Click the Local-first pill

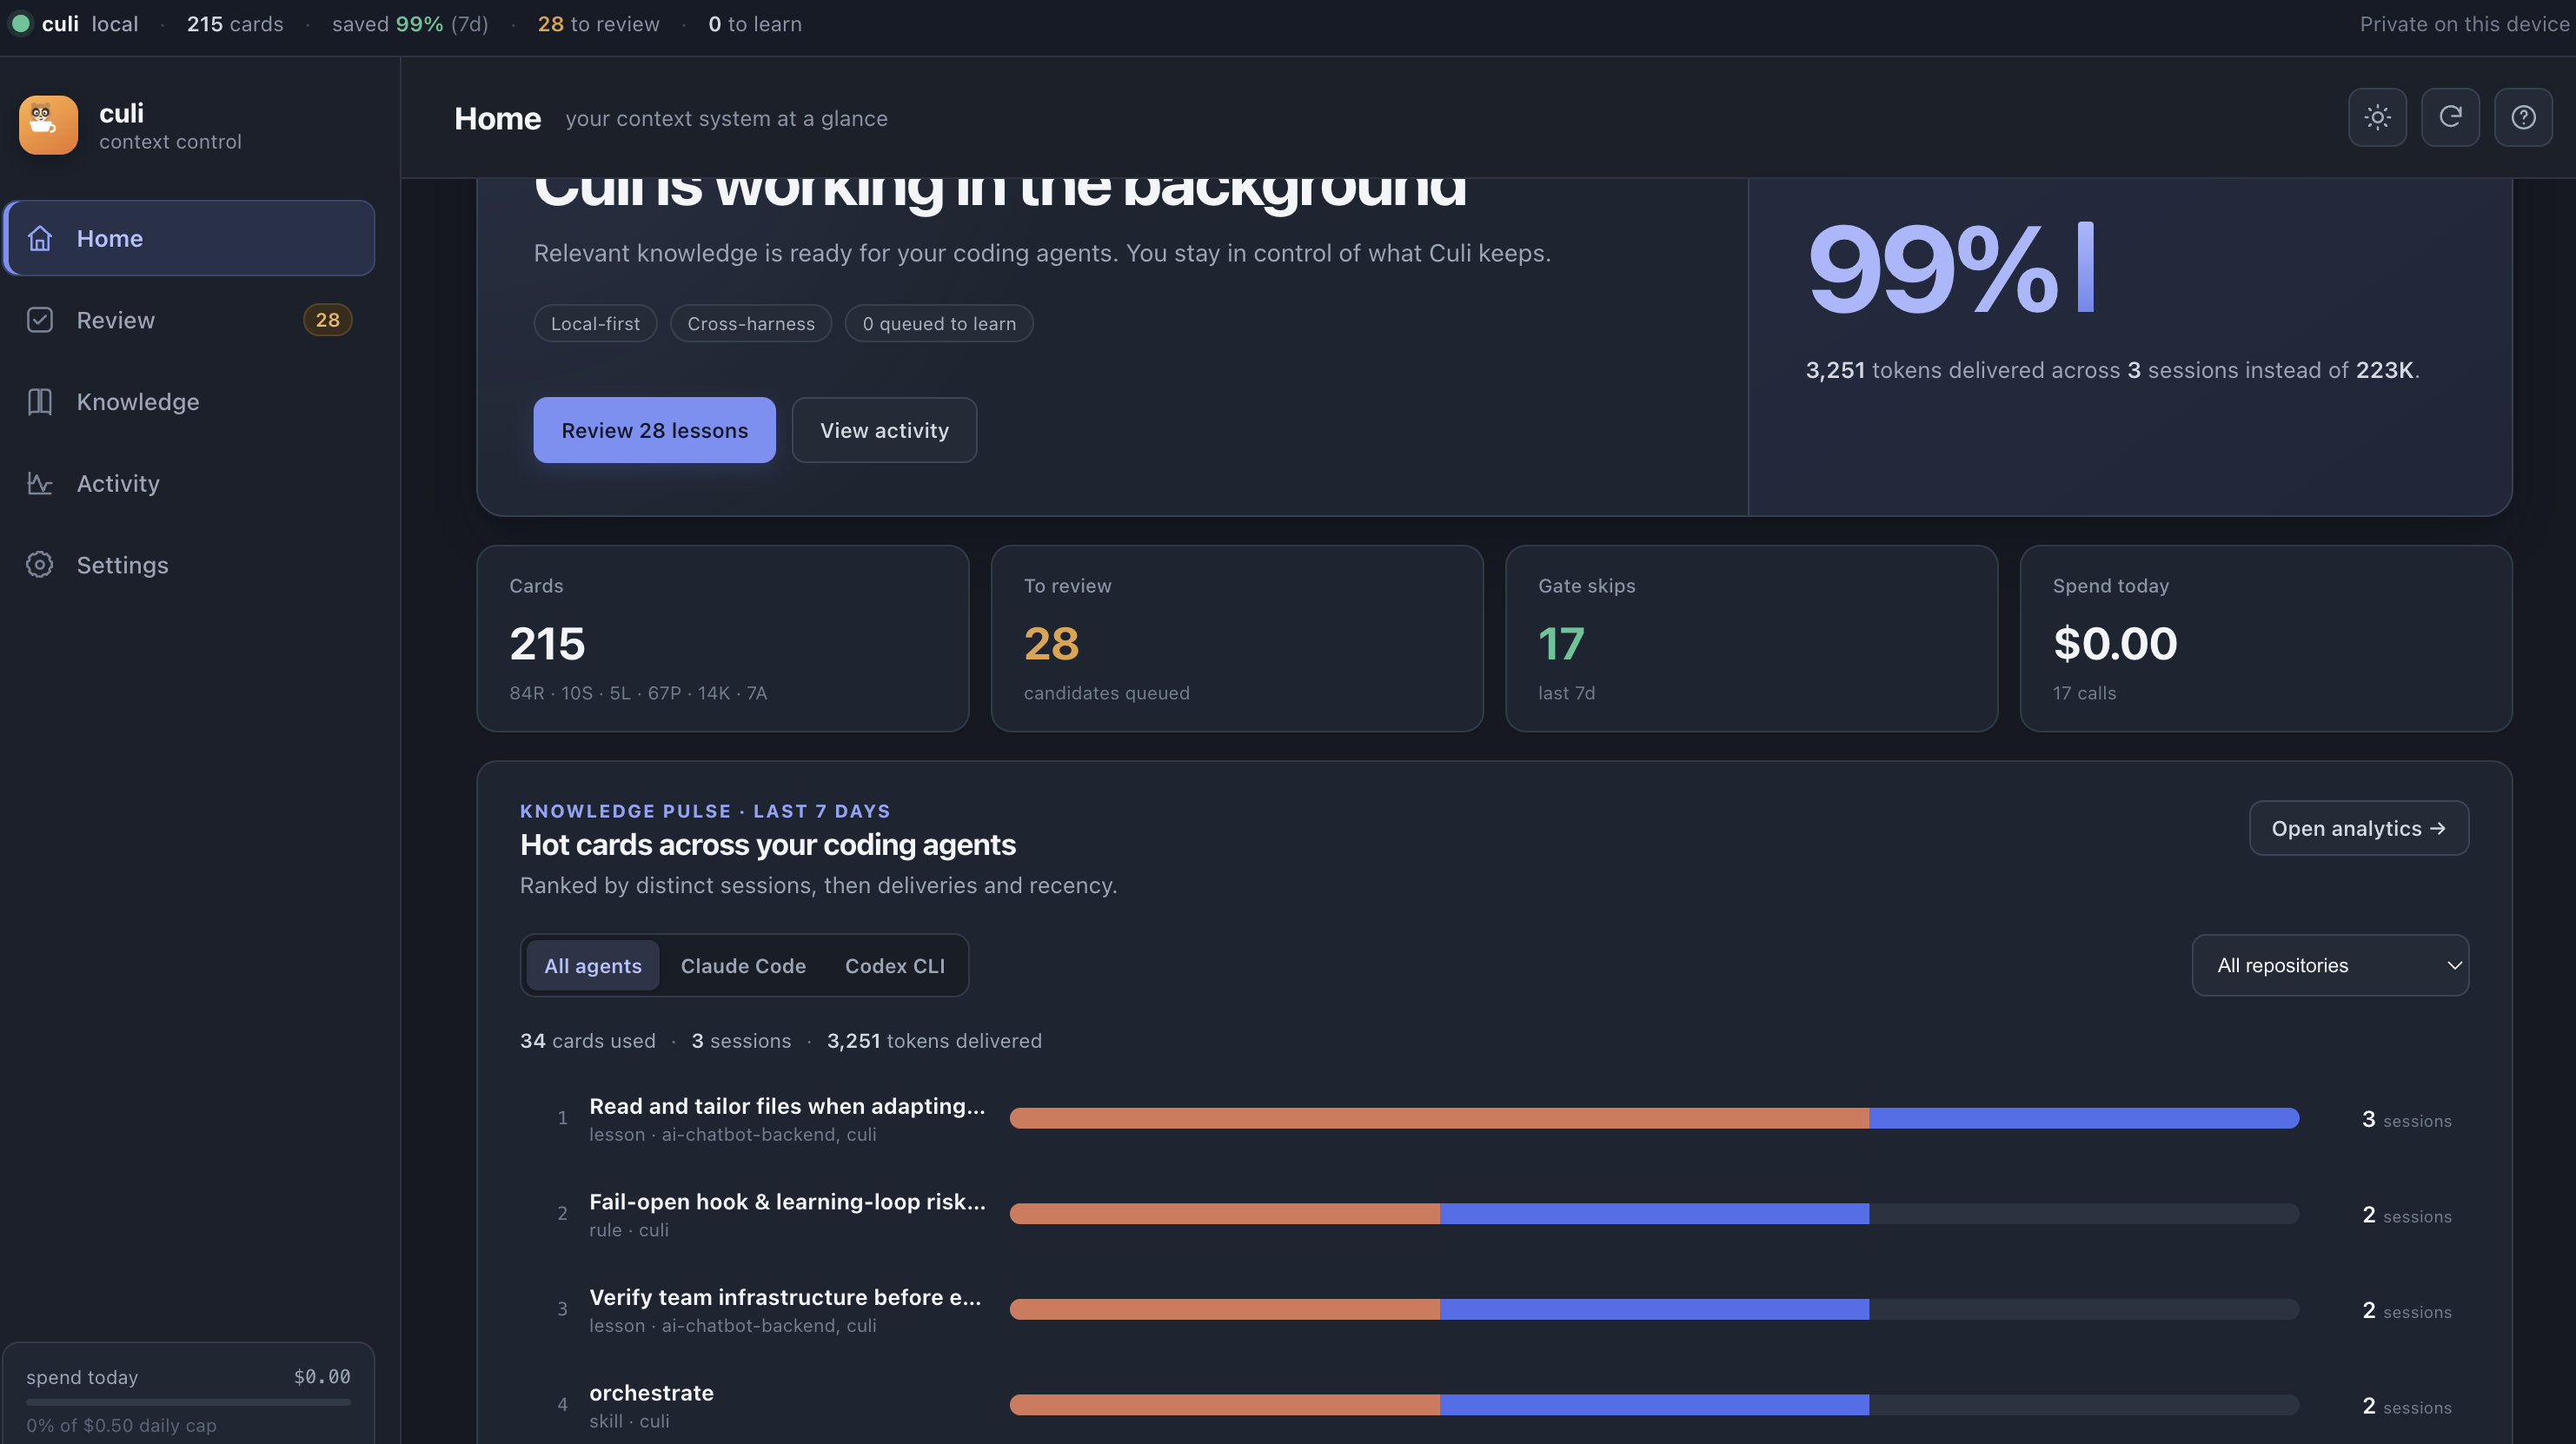[x=595, y=323]
